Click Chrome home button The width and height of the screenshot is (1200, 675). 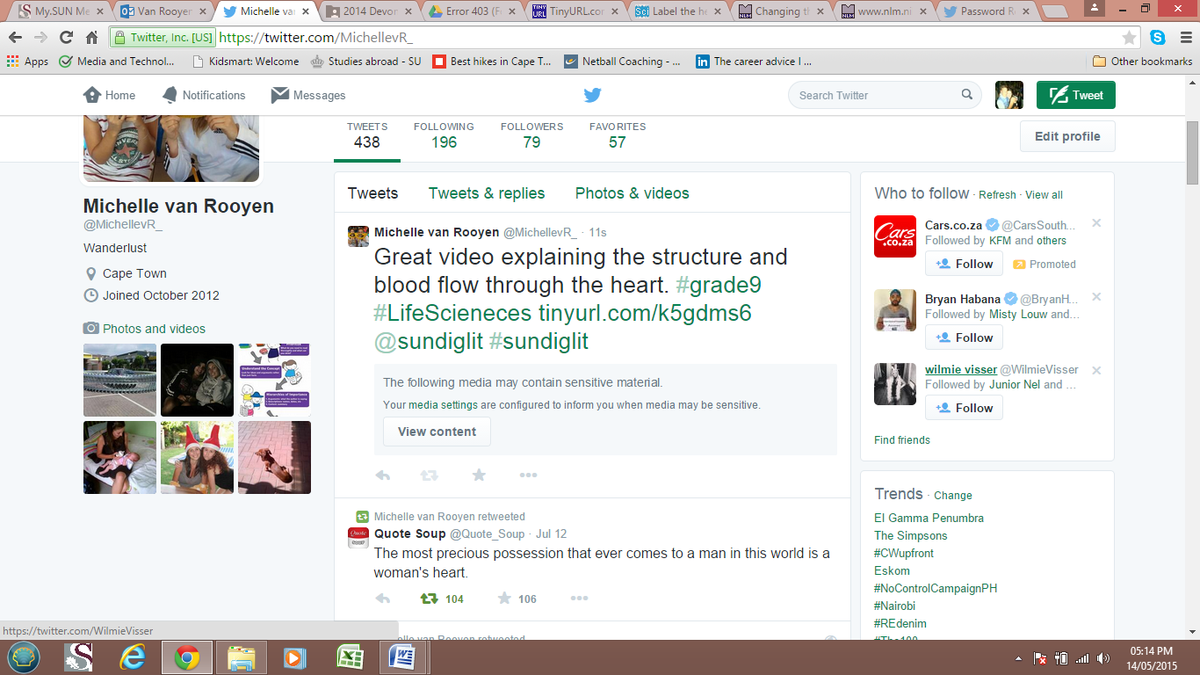(91, 38)
